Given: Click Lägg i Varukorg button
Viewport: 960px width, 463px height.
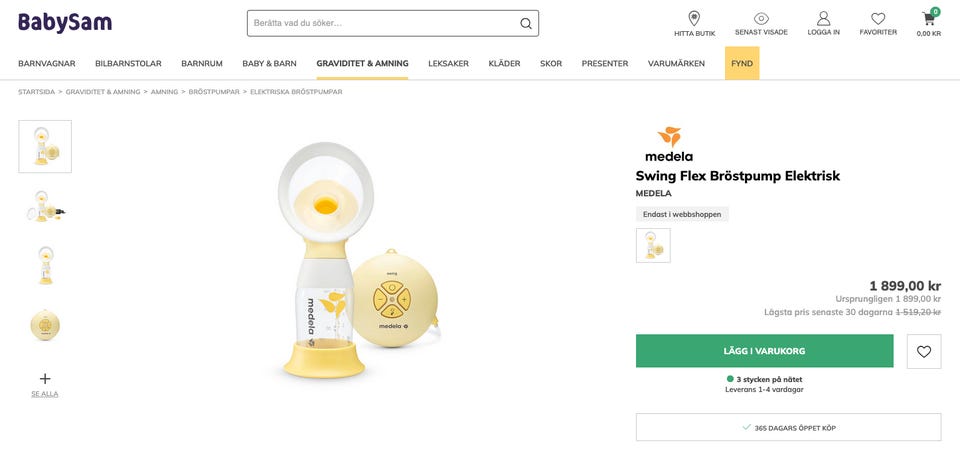Looking at the screenshot, I should [x=764, y=351].
